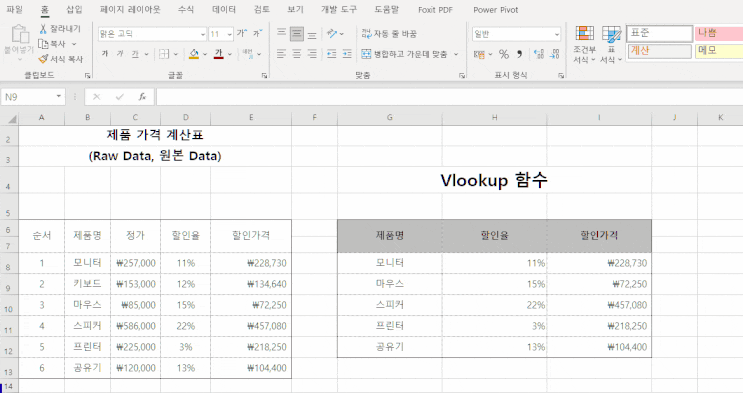743x393 pixels.
Task: Click the phonetic guide (내천) icon
Action: (247, 53)
